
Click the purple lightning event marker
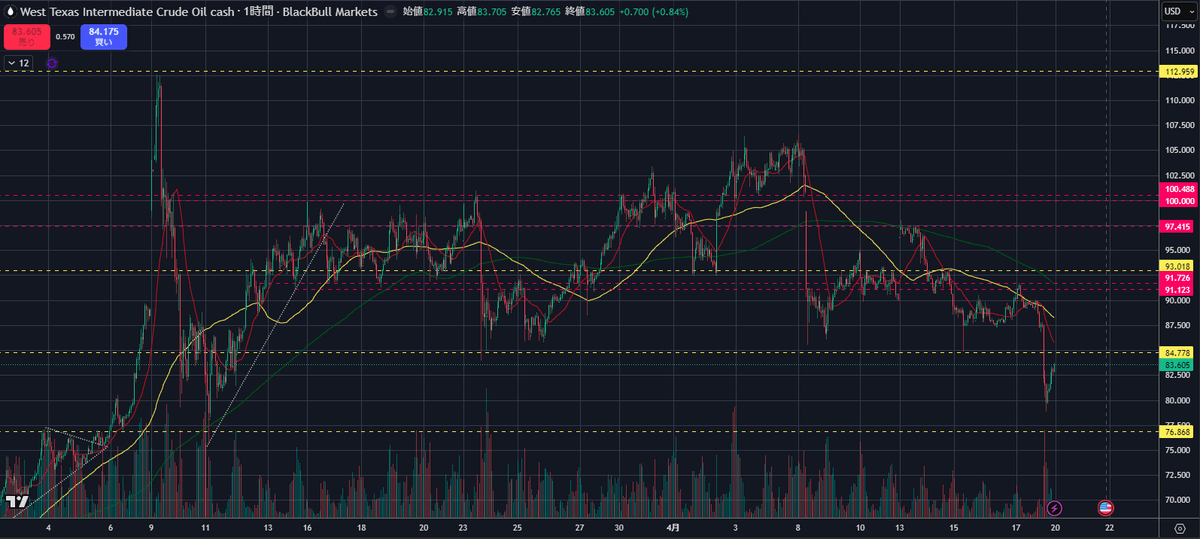(1054, 508)
